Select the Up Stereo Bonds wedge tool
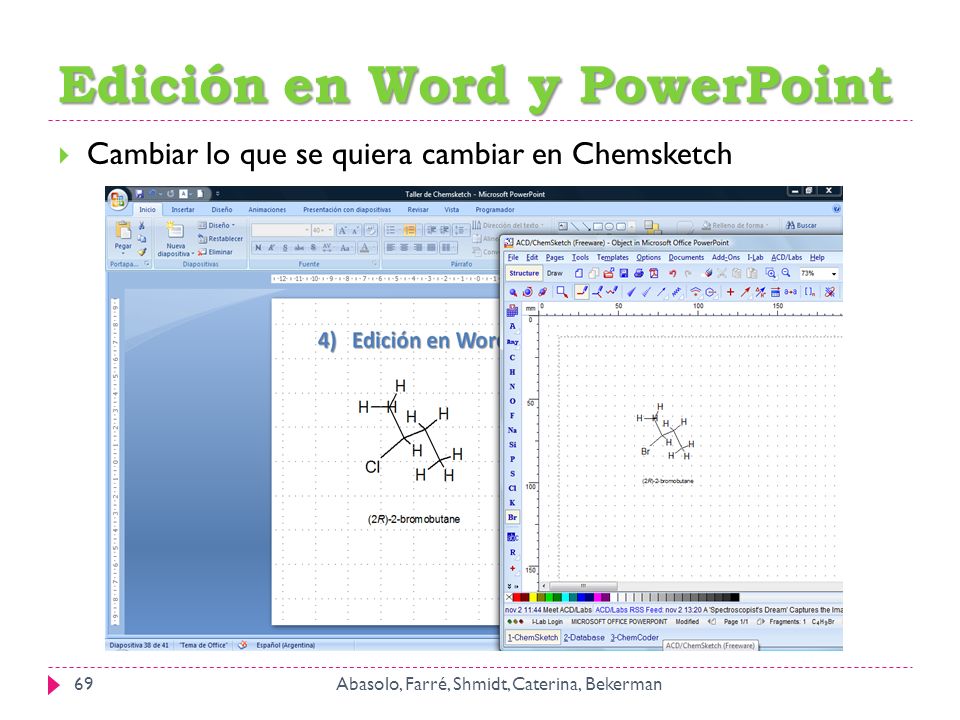Viewport: 960px width, 720px height. click(x=632, y=291)
